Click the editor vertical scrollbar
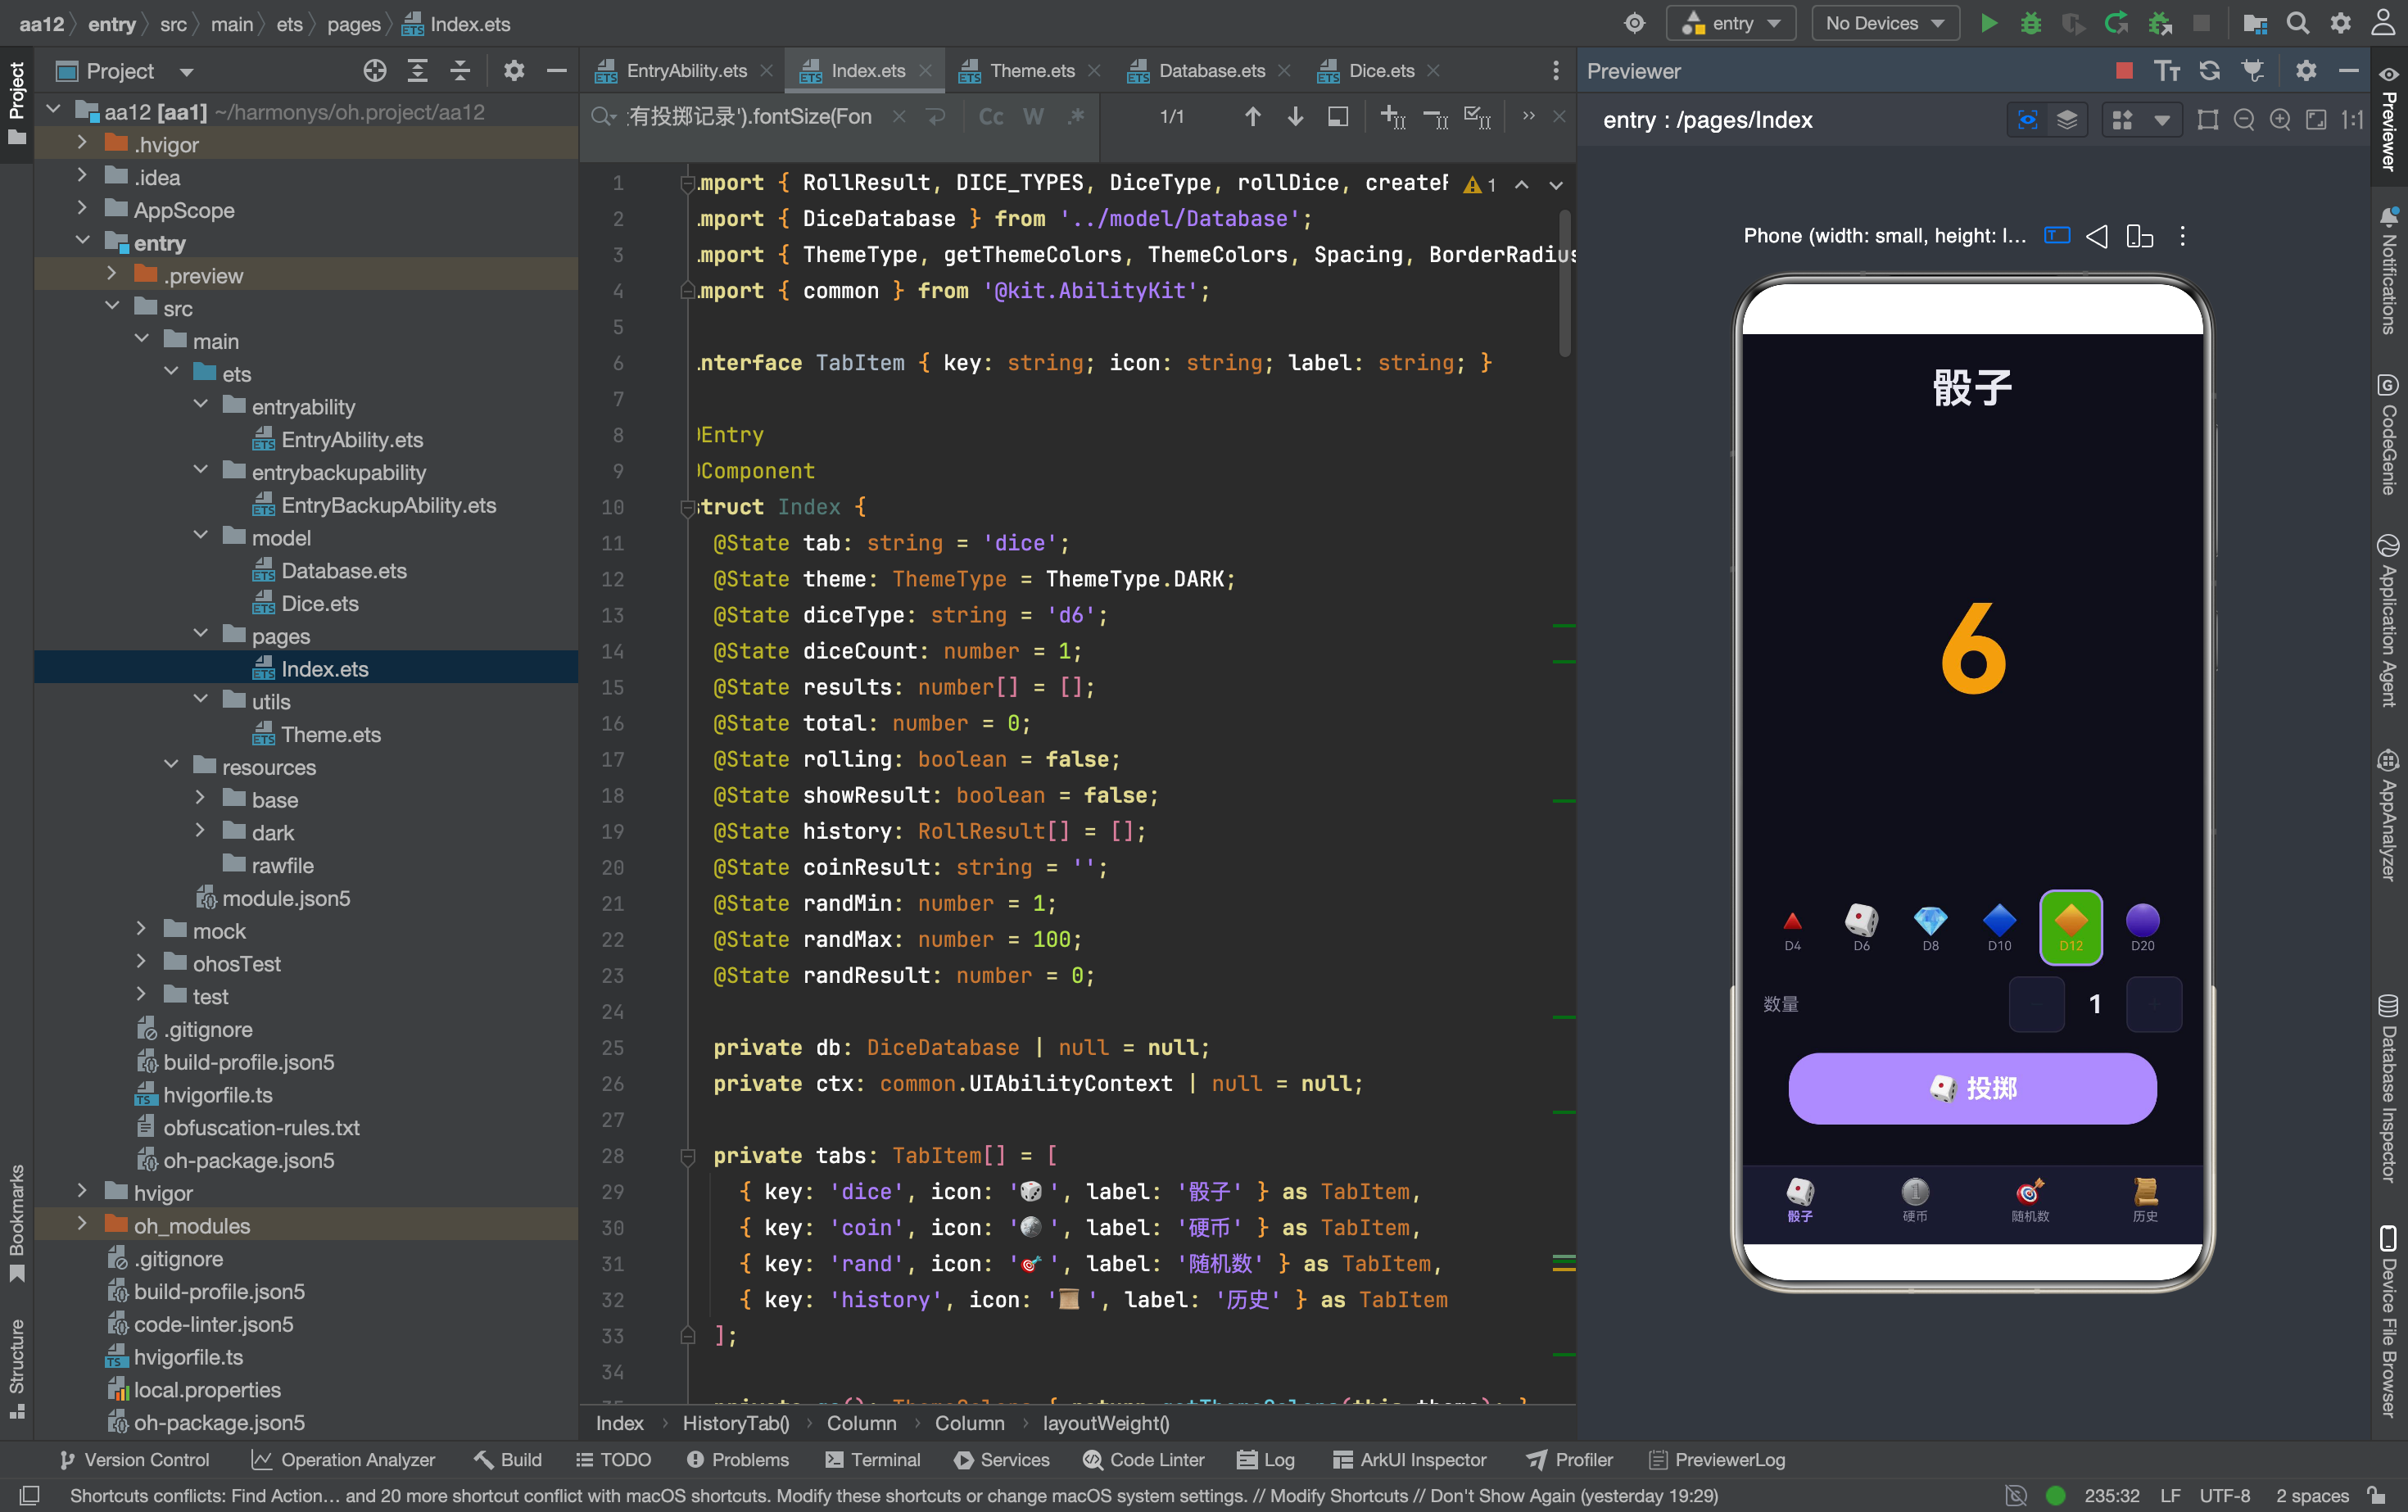 point(1564,283)
